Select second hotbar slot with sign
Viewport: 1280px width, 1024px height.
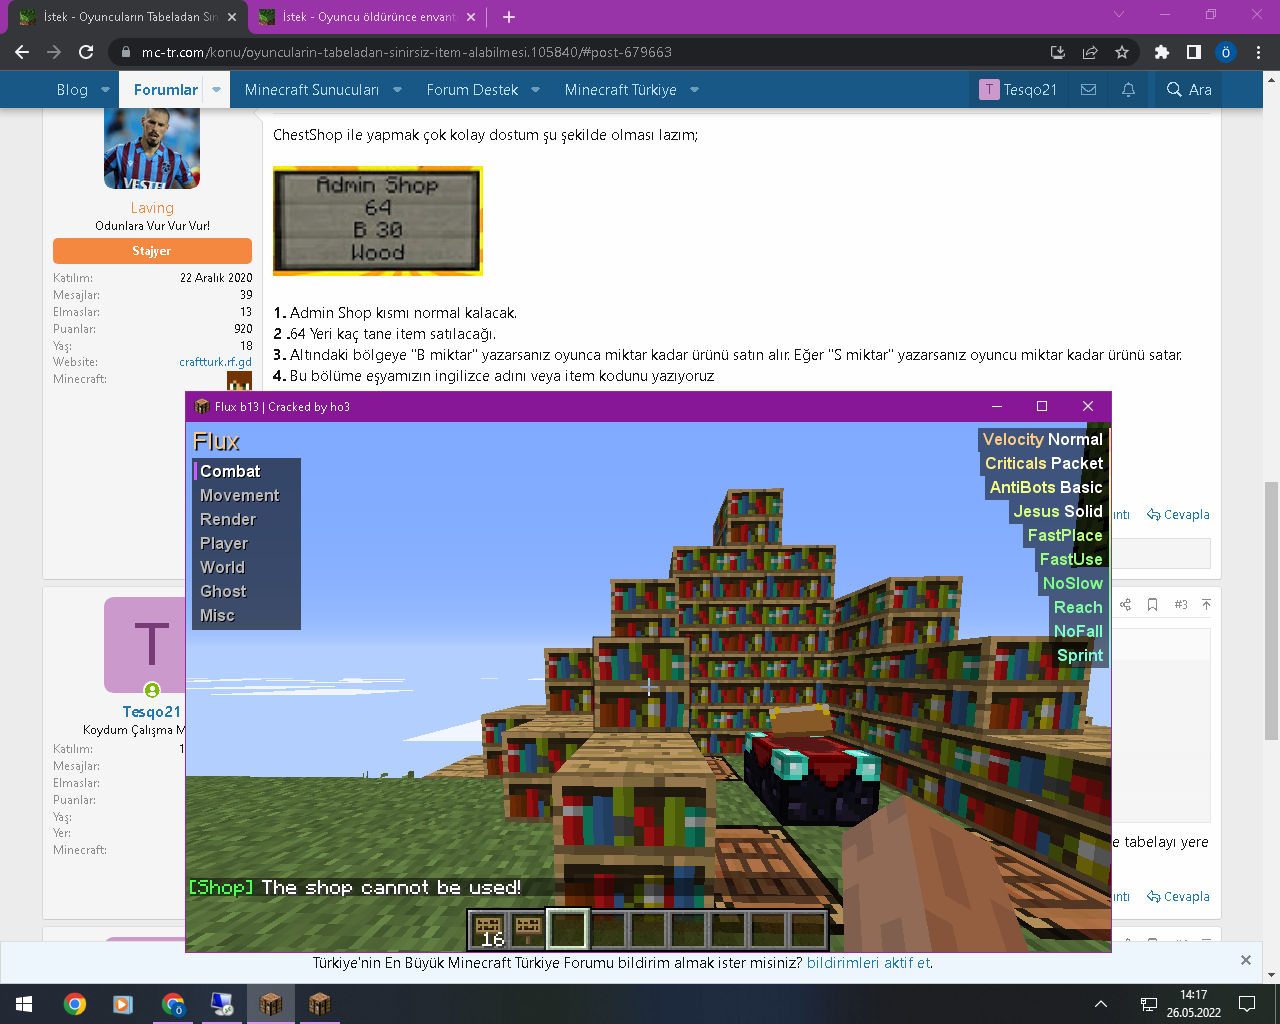[528, 930]
